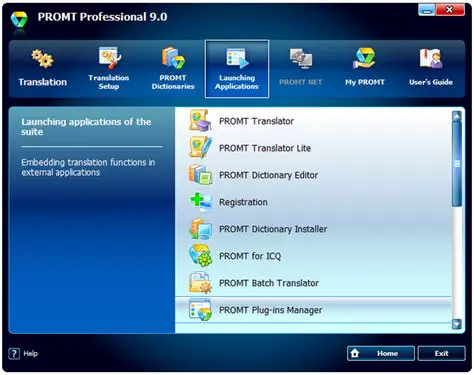The image size is (474, 375).
Task: Launch PROMT Dictionary Installer text entry
Action: coord(273,229)
